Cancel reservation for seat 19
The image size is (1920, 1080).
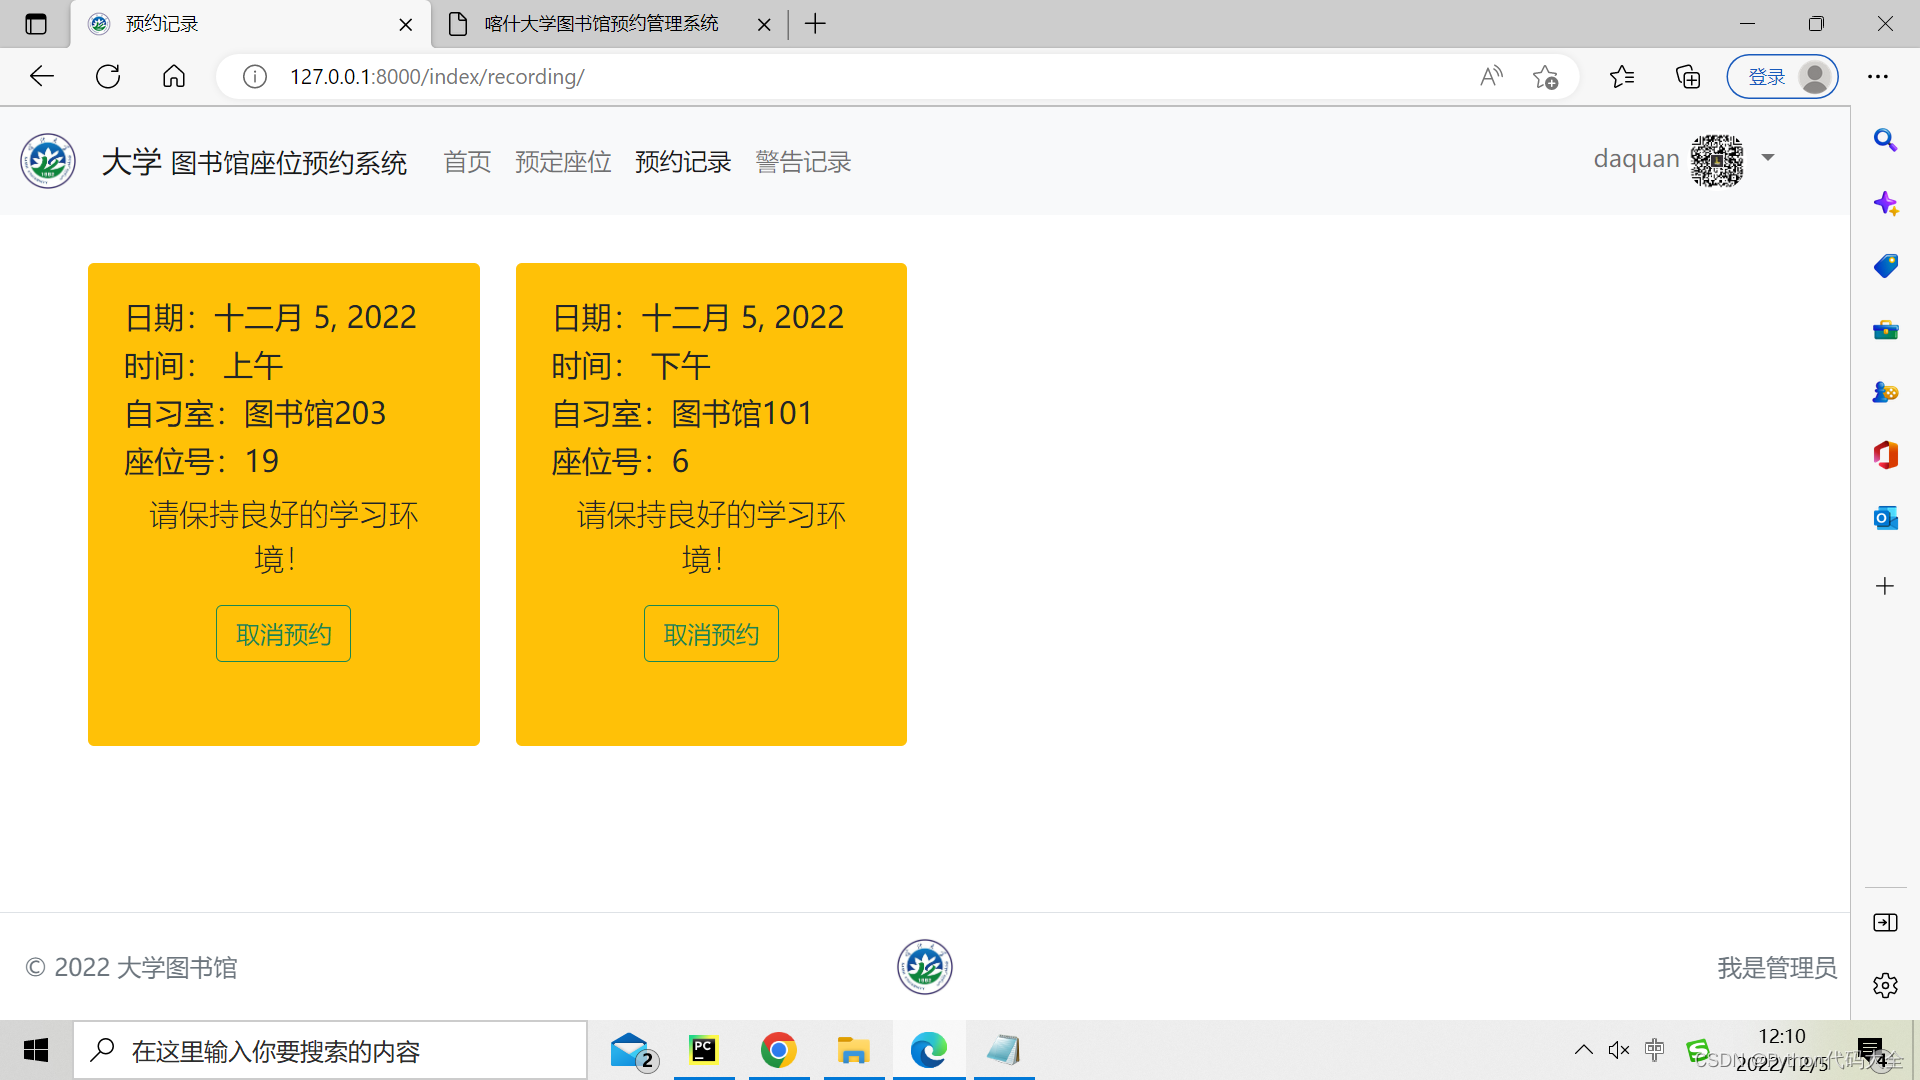(x=283, y=634)
